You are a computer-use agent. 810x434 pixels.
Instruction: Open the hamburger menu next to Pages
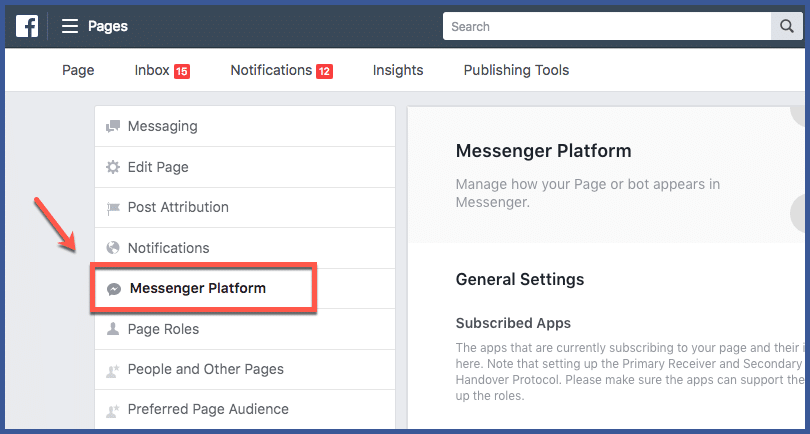point(70,26)
